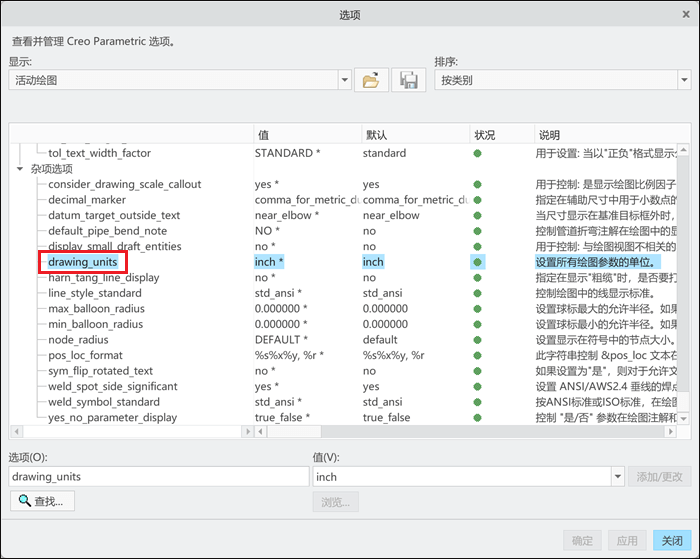Click the green status dot for node_radius

pyautogui.click(x=477, y=340)
